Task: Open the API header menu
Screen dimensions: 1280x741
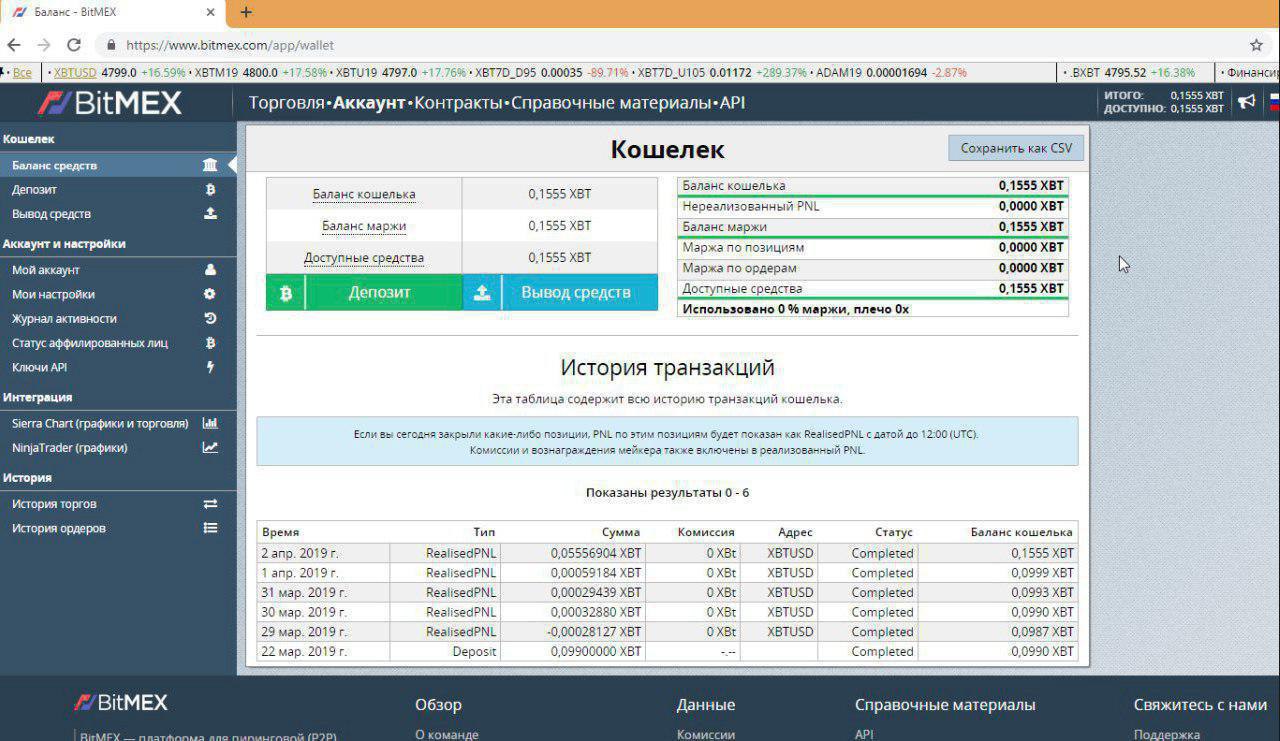Action: coord(732,103)
